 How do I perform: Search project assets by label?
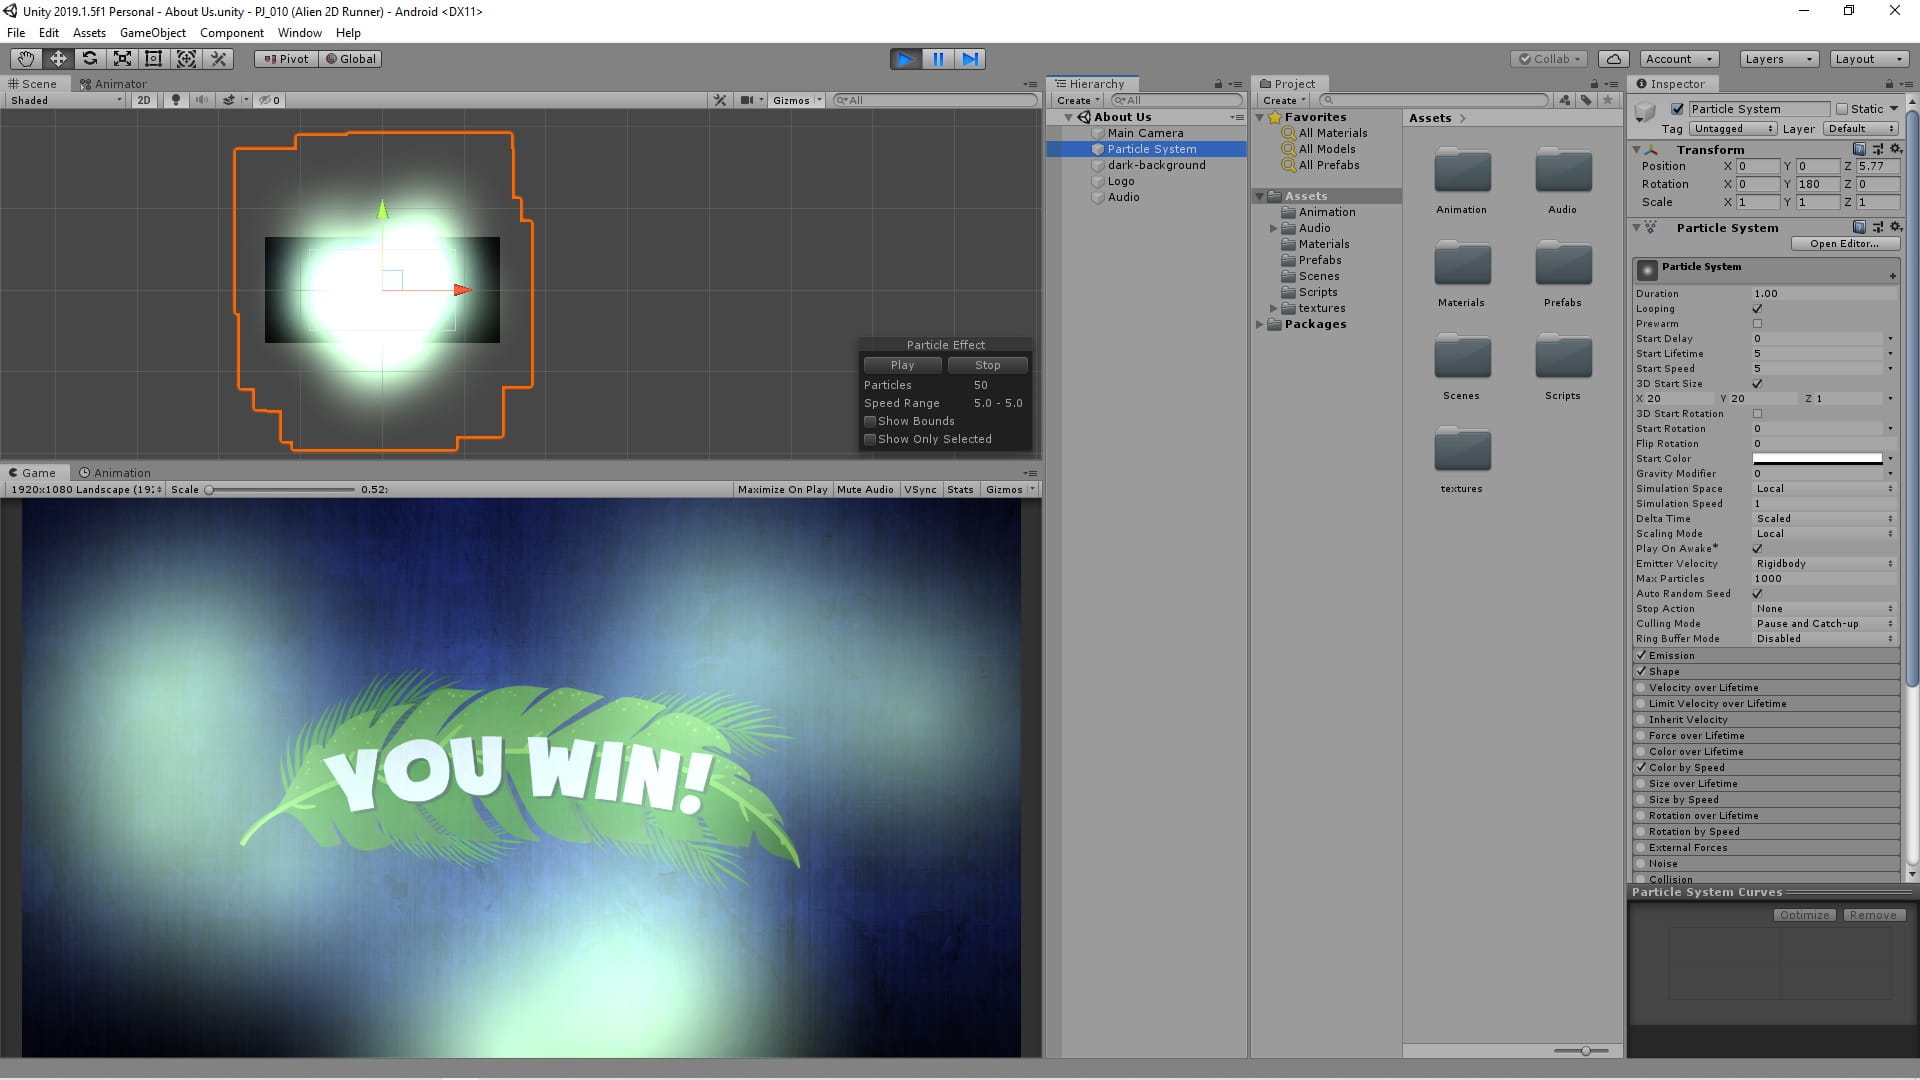click(1586, 100)
